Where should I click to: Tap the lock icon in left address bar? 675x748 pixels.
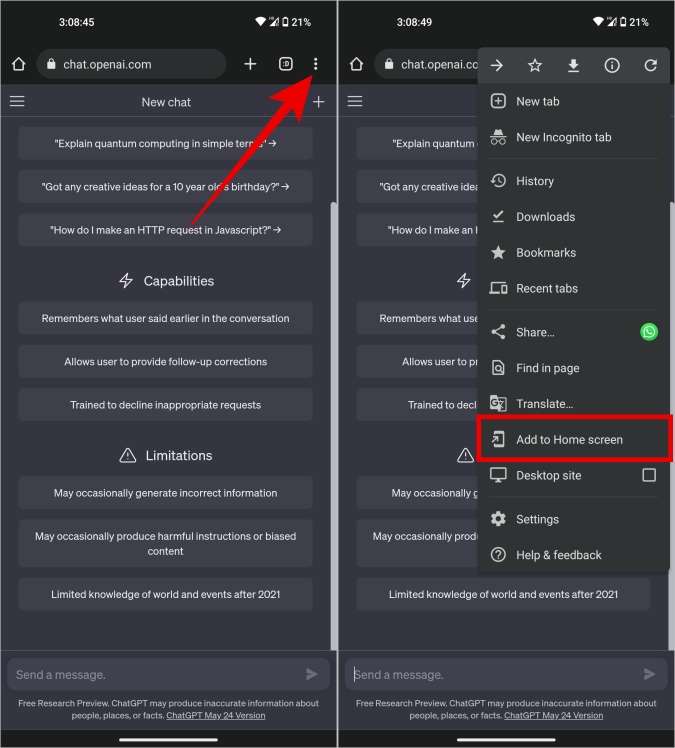(52, 64)
